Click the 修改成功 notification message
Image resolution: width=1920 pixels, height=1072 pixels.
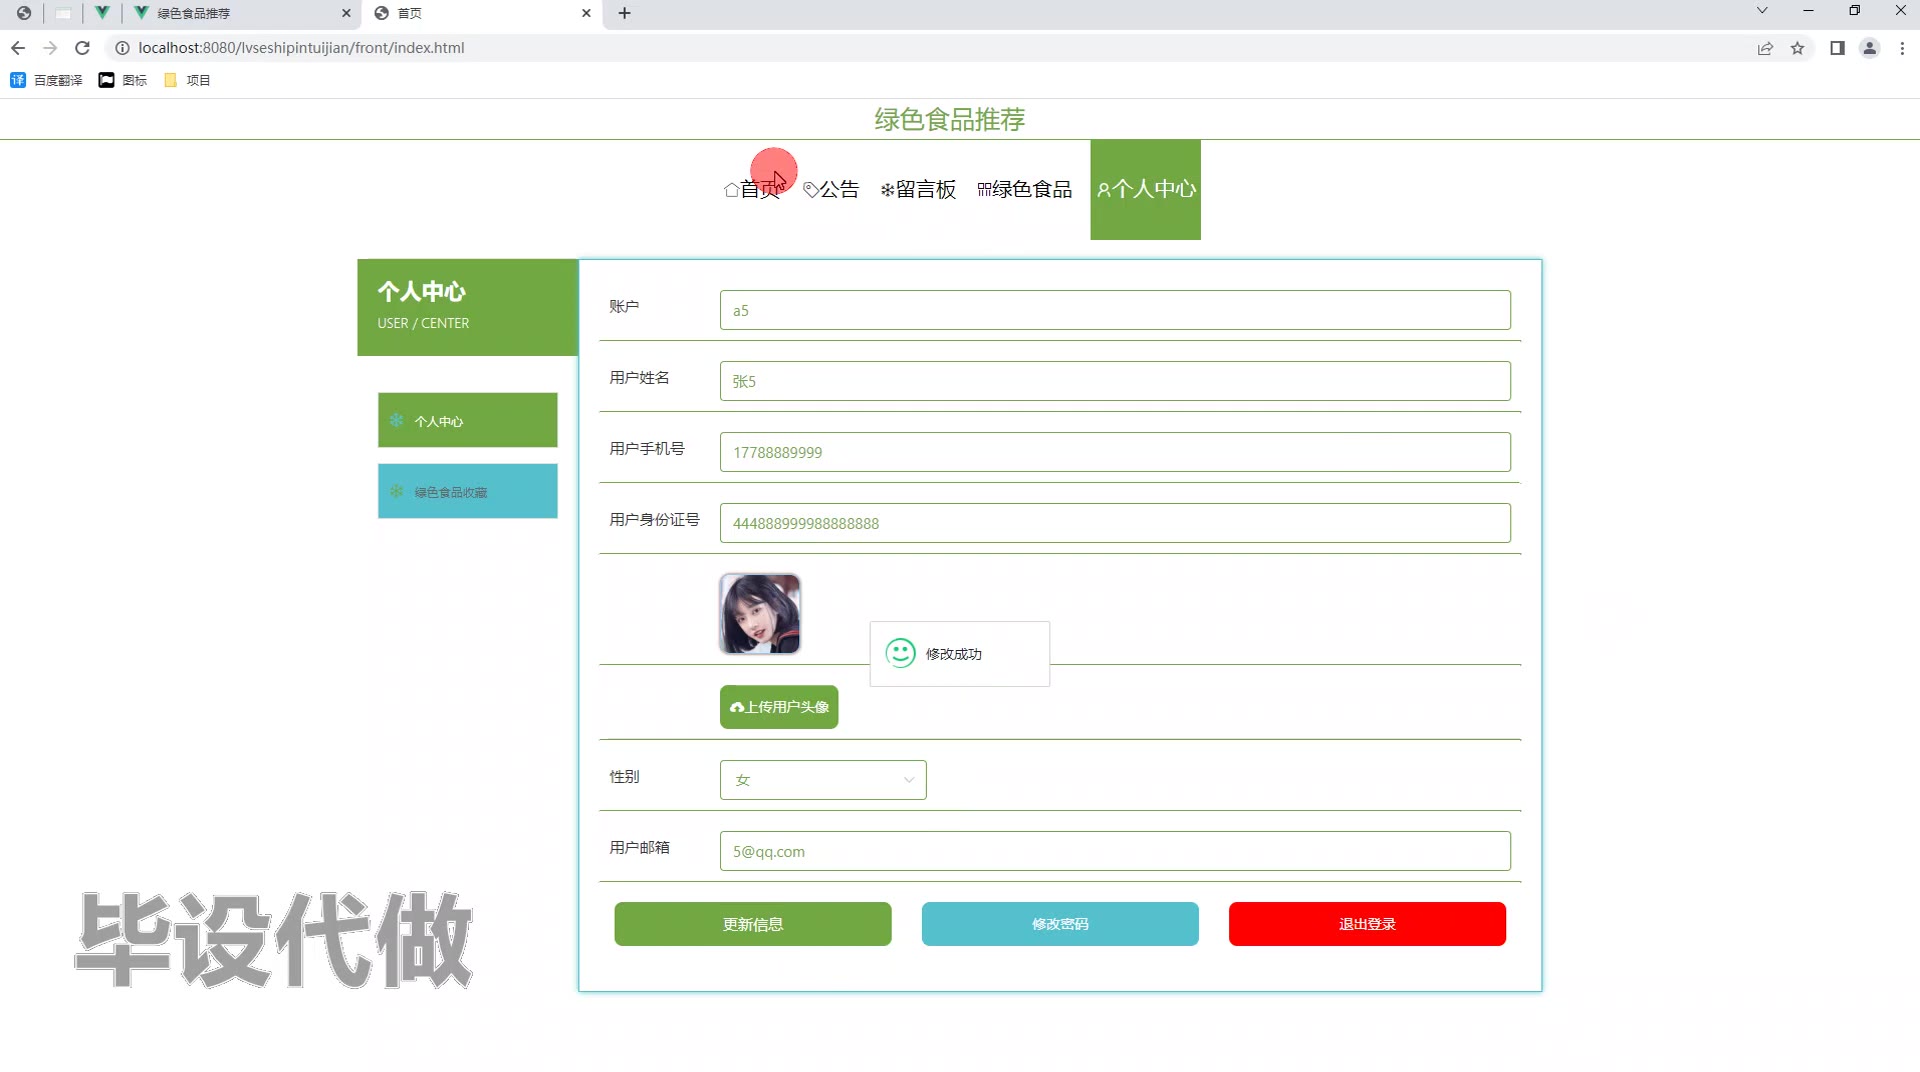click(x=960, y=654)
